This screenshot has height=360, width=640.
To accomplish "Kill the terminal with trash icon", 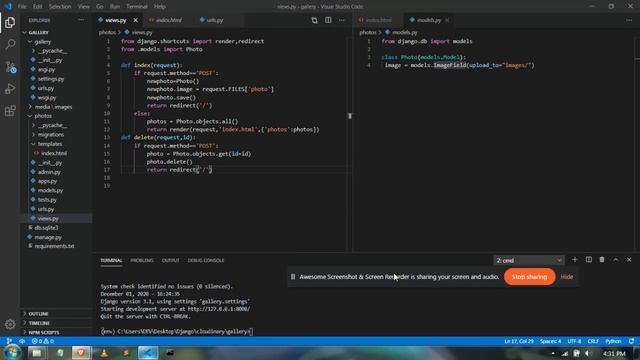I will 602,260.
